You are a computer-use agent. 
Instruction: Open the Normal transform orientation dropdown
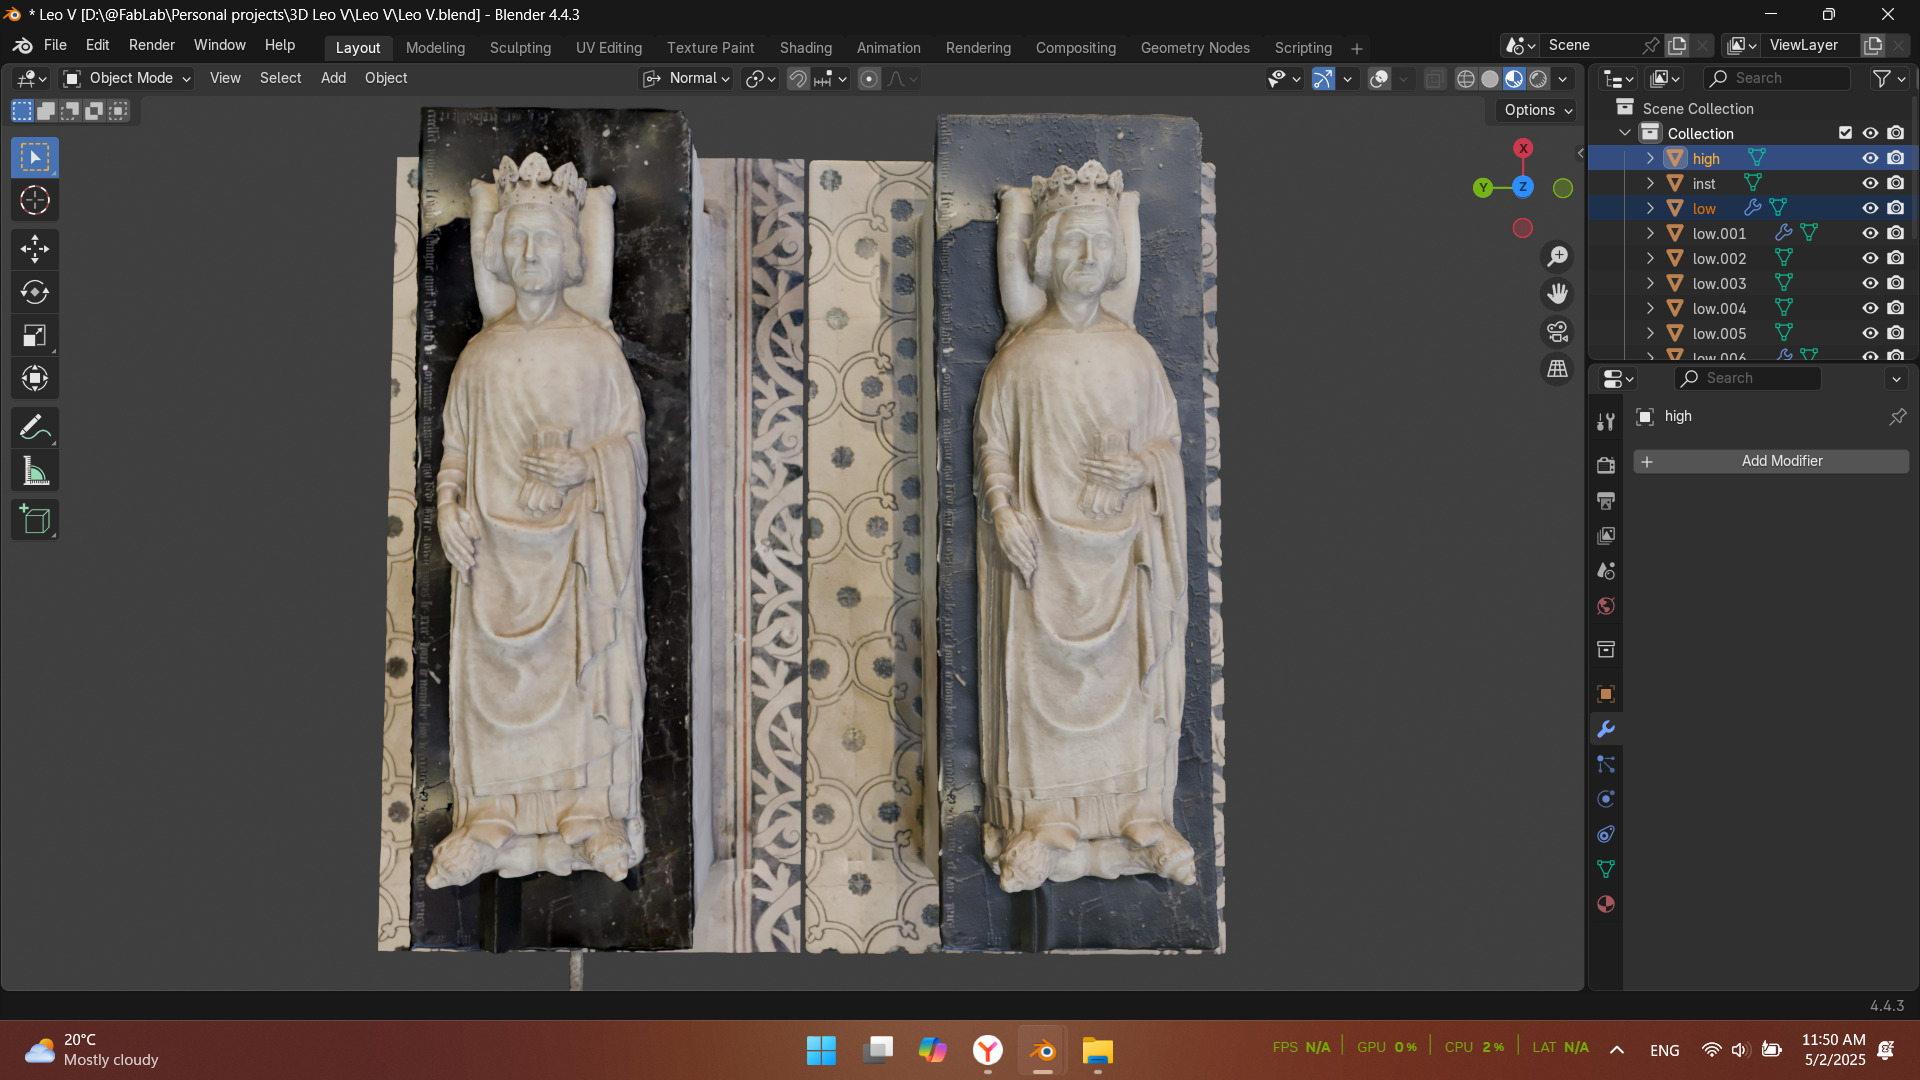[x=686, y=78]
